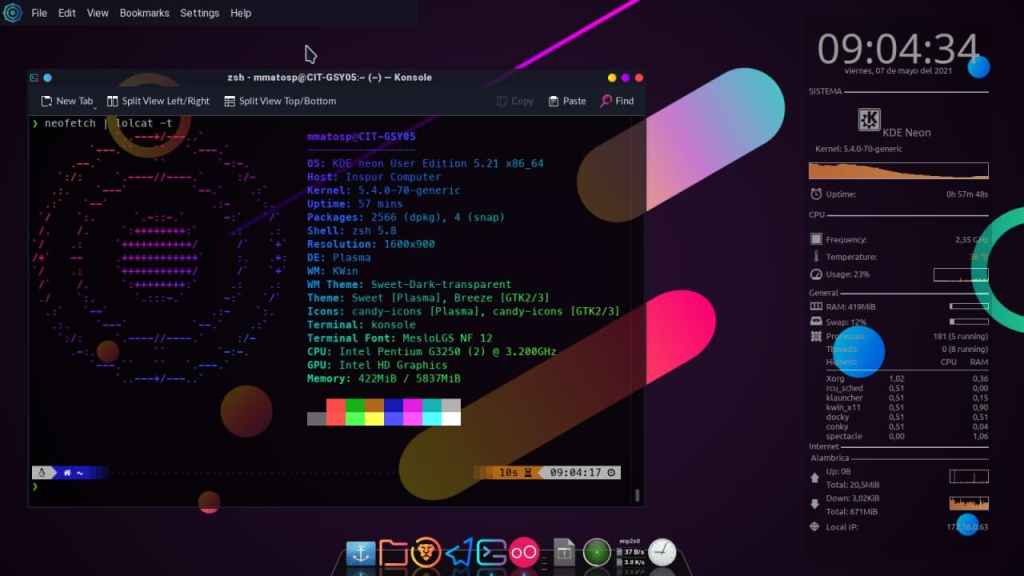Split the terminal view Top/Bottom
This screenshot has height=576, width=1024.
click(x=280, y=101)
